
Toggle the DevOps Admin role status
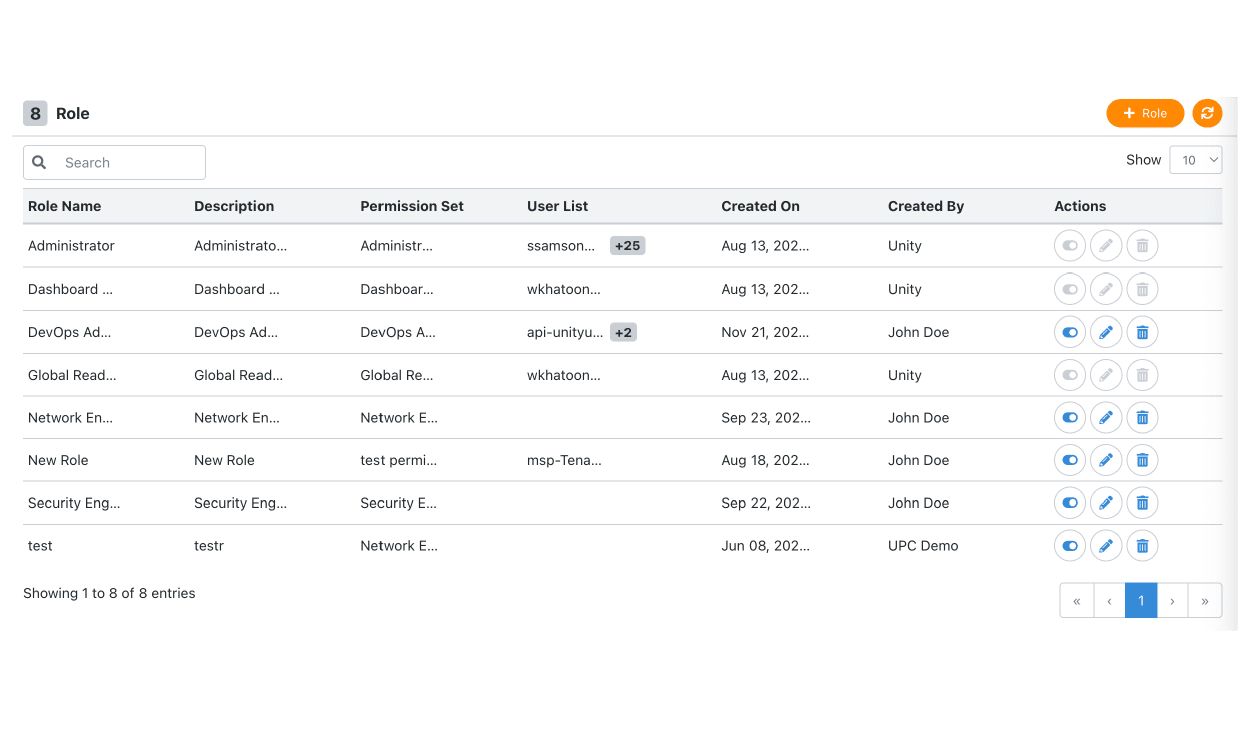coord(1070,332)
